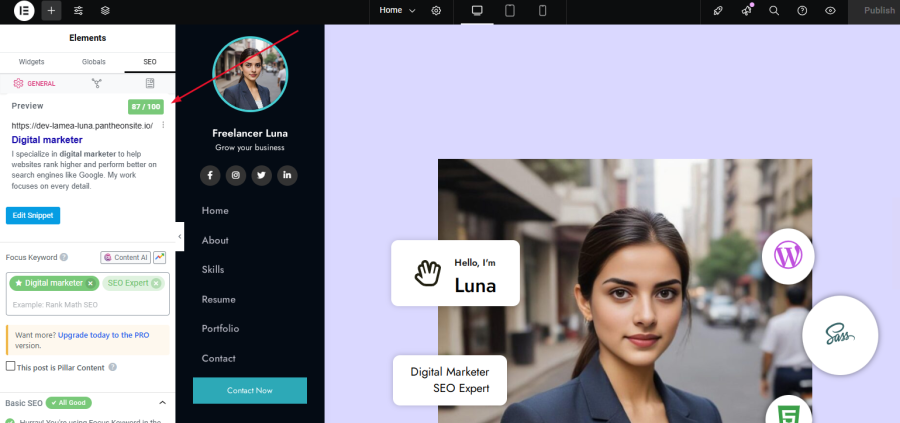Screen dimensions: 900x423
Task: Switch to tablet preview mode
Action: point(510,10)
